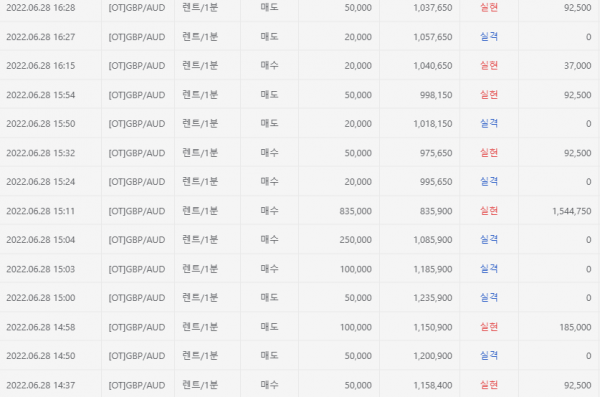
Task: Select the 1,235,900 balance value
Action: [x=433, y=298]
